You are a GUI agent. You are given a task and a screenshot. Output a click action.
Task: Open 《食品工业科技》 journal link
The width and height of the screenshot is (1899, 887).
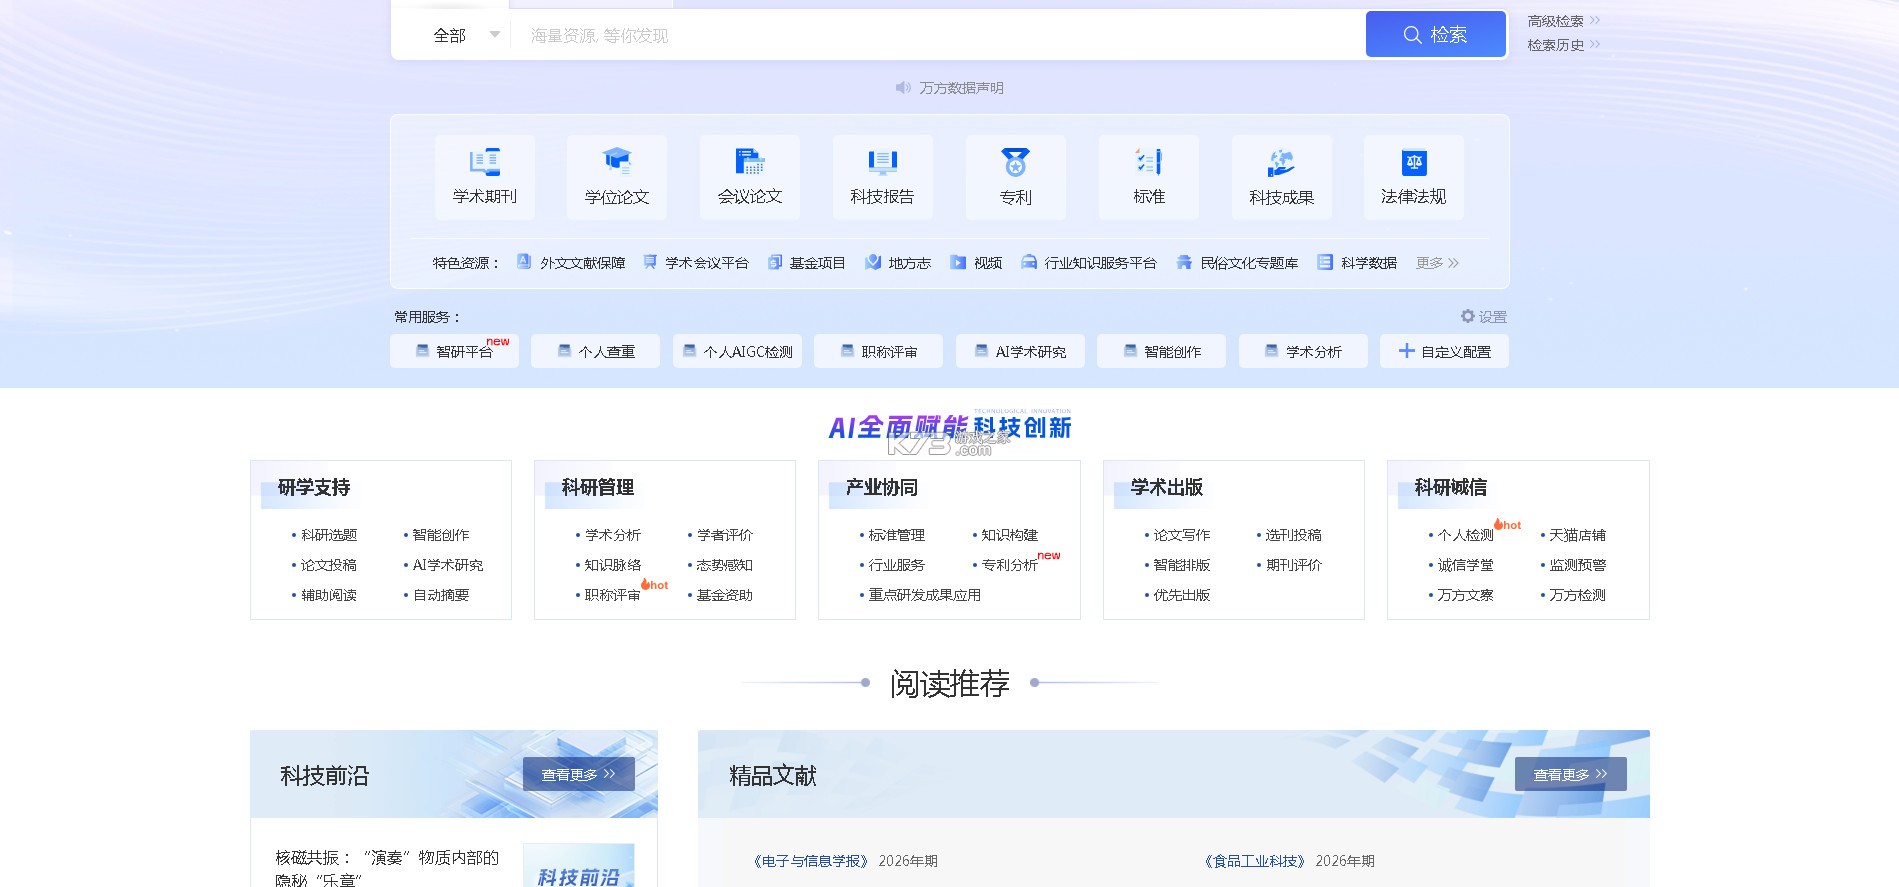pos(1256,861)
